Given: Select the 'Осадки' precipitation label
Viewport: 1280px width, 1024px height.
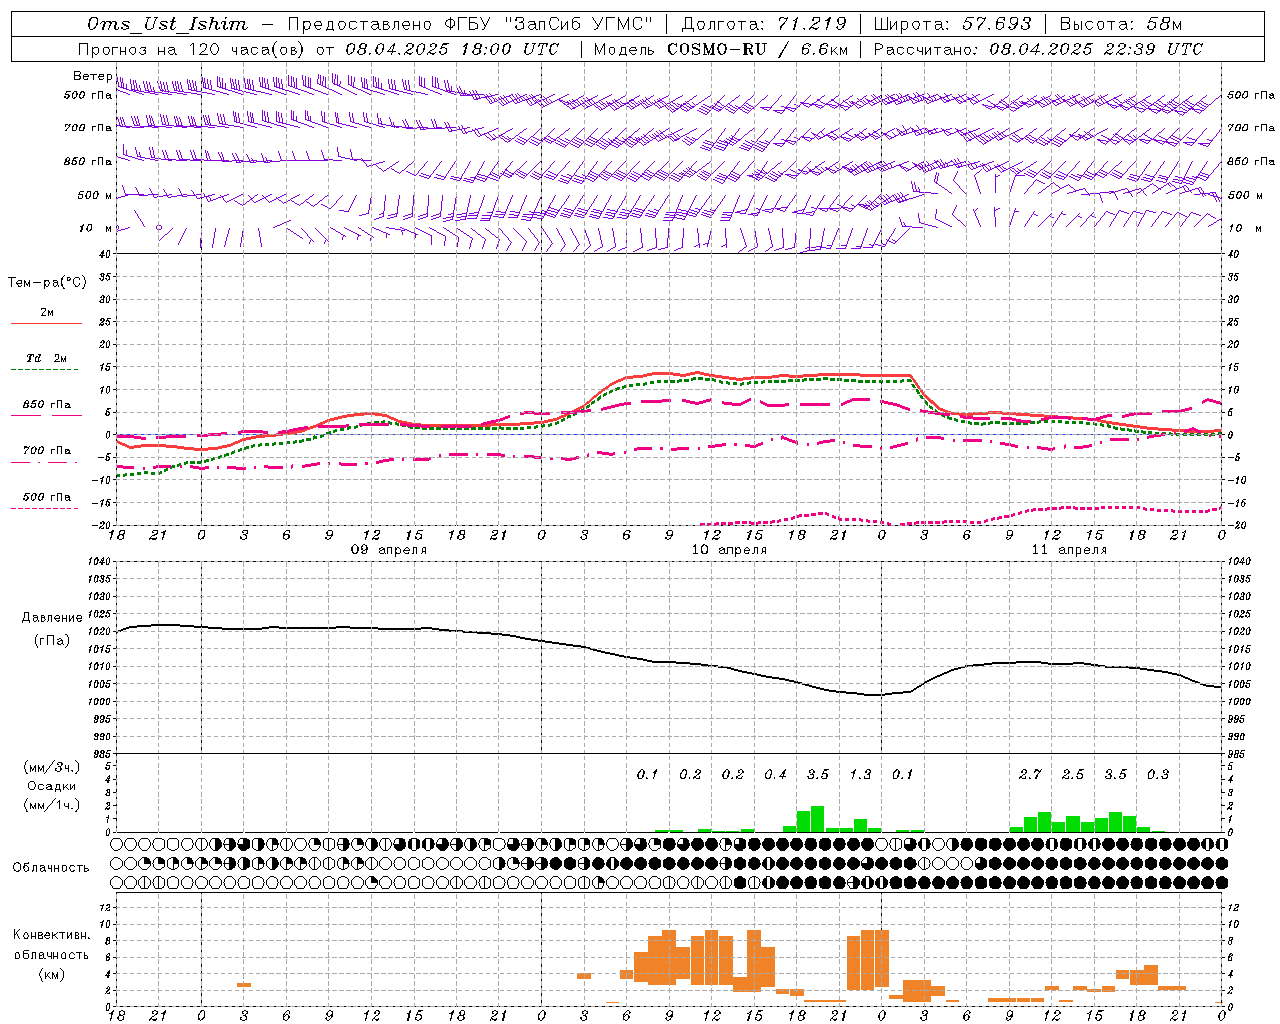Looking at the screenshot, I should click(x=51, y=786).
